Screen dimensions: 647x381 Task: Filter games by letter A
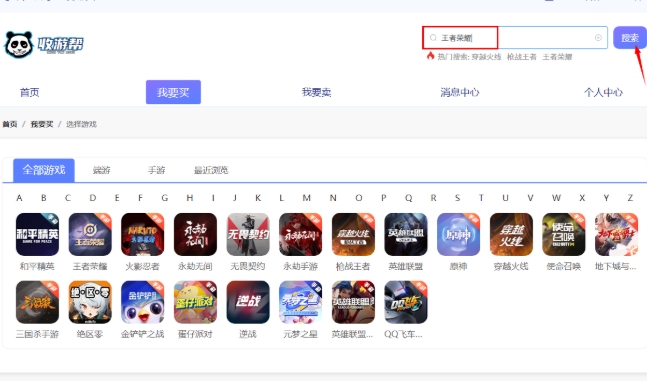(x=19, y=198)
